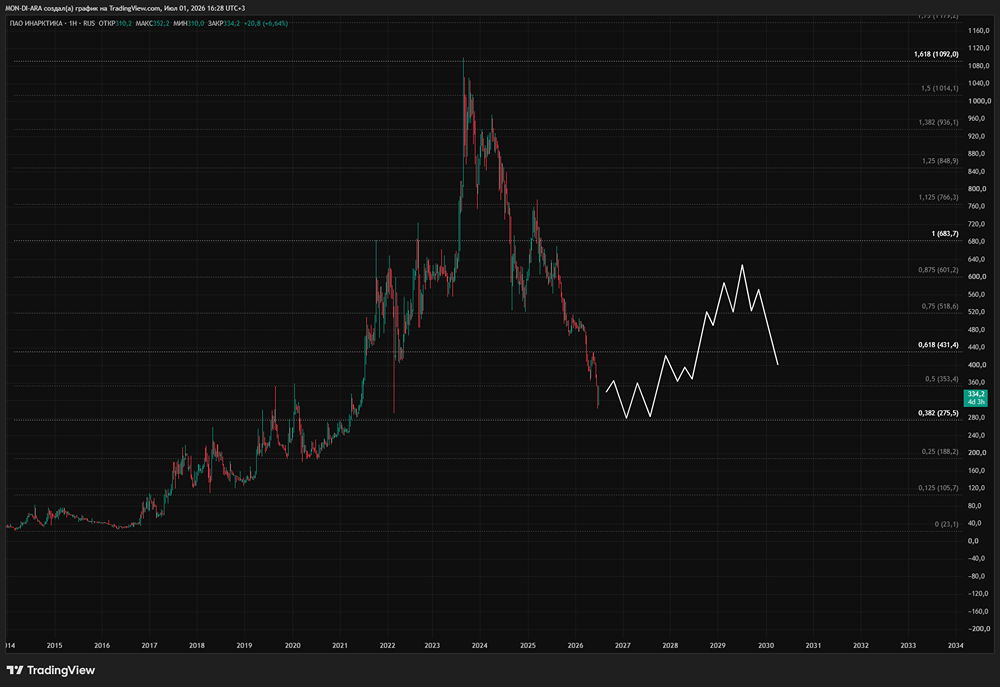1000x687 pixels.
Task: Select the ПАО ИНАРКТИКА symbol title
Action: tap(36, 24)
